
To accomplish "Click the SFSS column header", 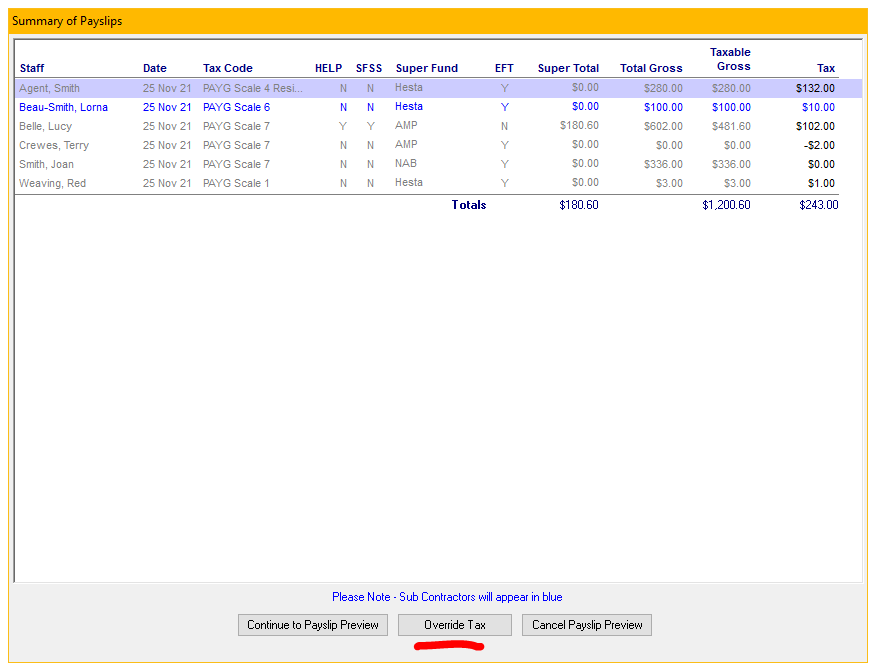I will 369,68.
